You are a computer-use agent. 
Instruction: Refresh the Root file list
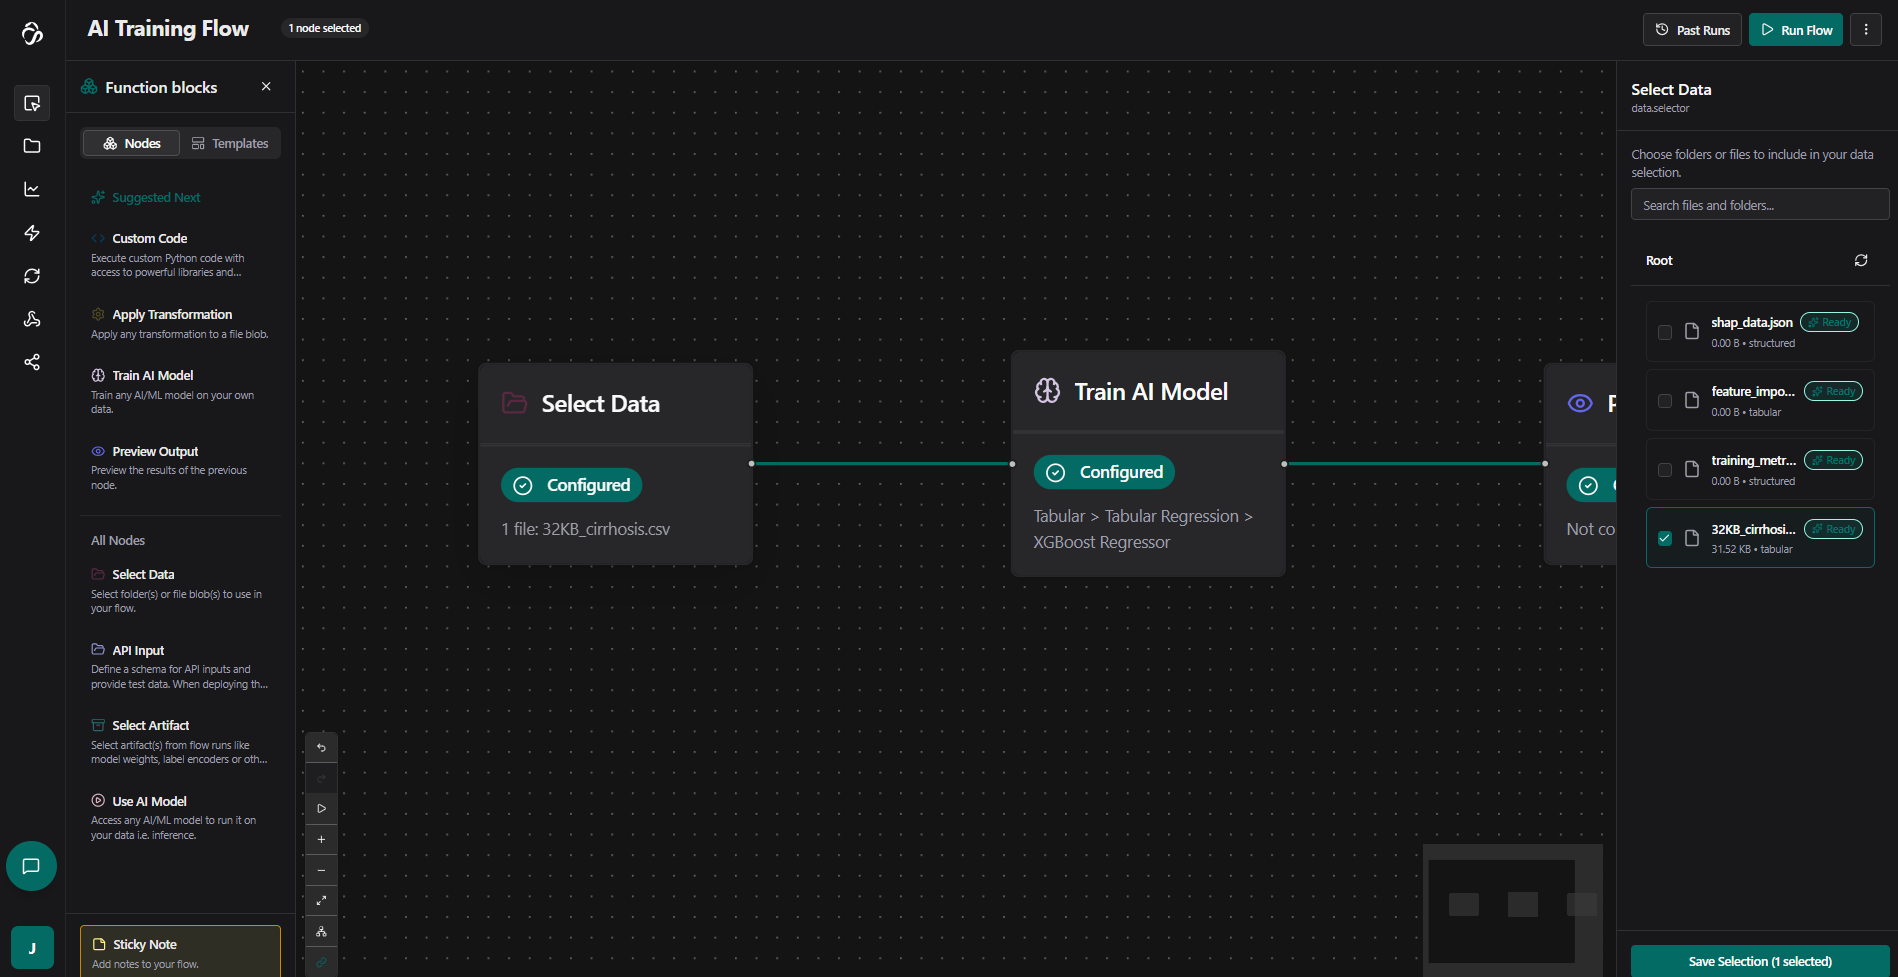pyautogui.click(x=1860, y=260)
